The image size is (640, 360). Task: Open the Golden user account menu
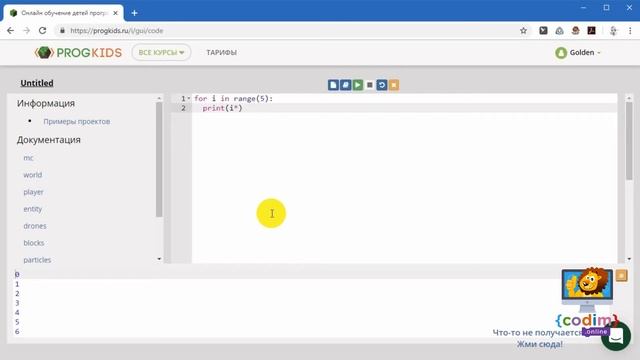[x=578, y=52]
